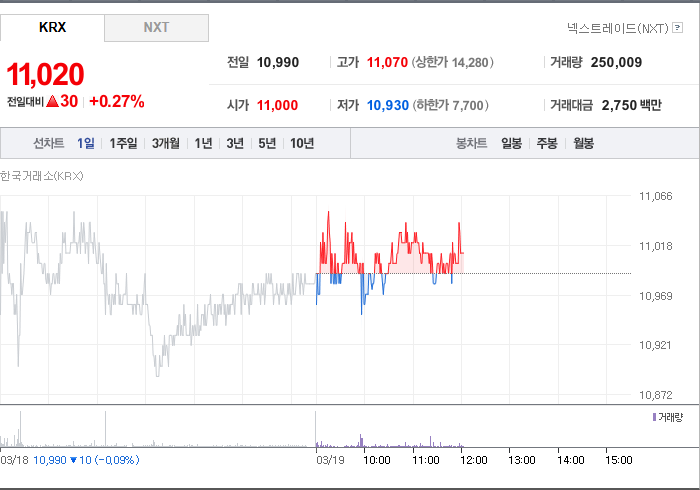The height and width of the screenshot is (490, 700).
Task: Show the 일봉 candlestick chart
Action: click(512, 143)
